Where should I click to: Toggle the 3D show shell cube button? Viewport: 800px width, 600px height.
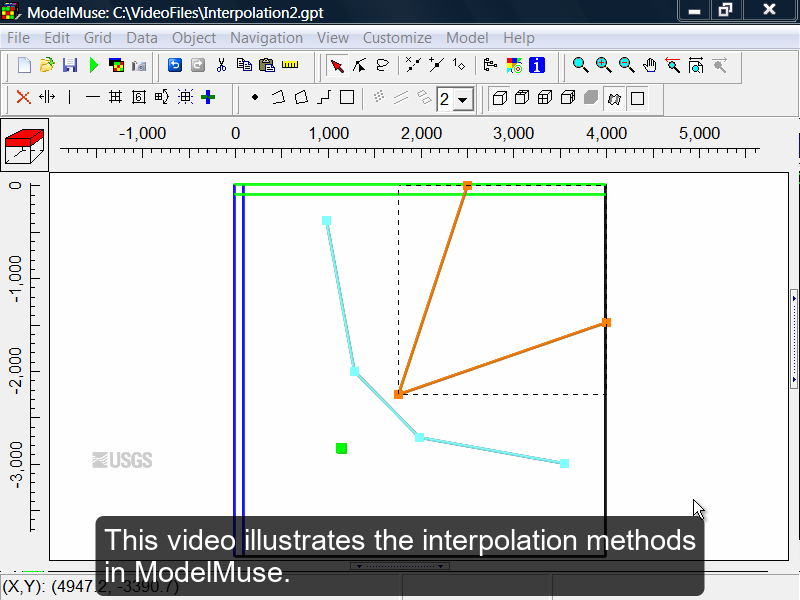click(497, 98)
